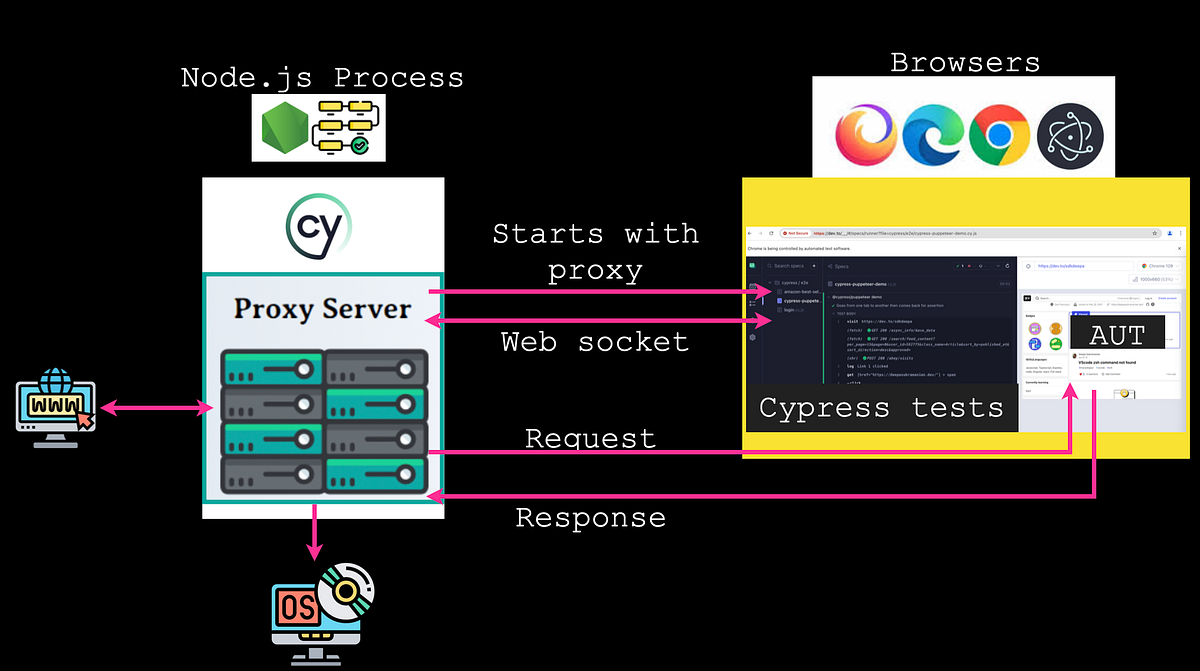1200x671 pixels.
Task: Collapse the cypress/e2e folder in spec list
Action: coord(770,282)
